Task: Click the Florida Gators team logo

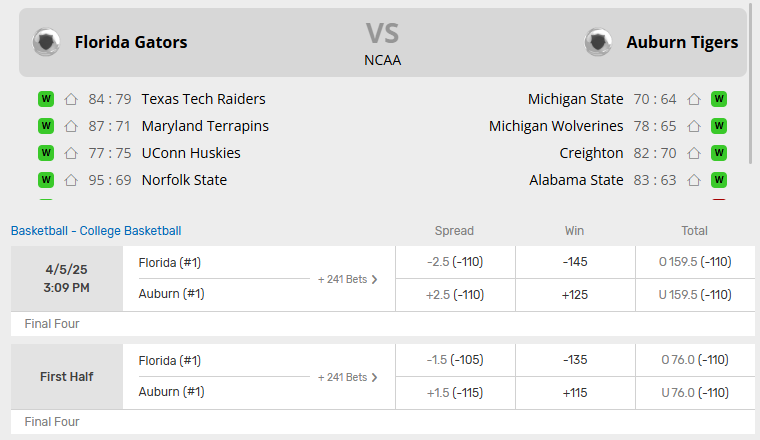Action: pyautogui.click(x=46, y=42)
